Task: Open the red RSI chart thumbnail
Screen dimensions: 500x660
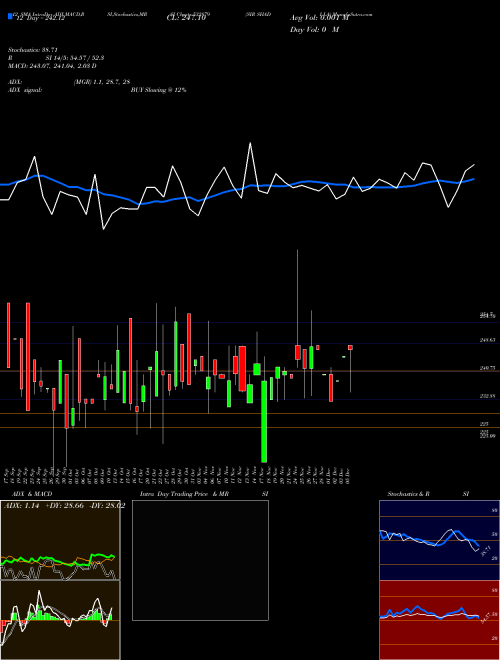Action: [439, 620]
